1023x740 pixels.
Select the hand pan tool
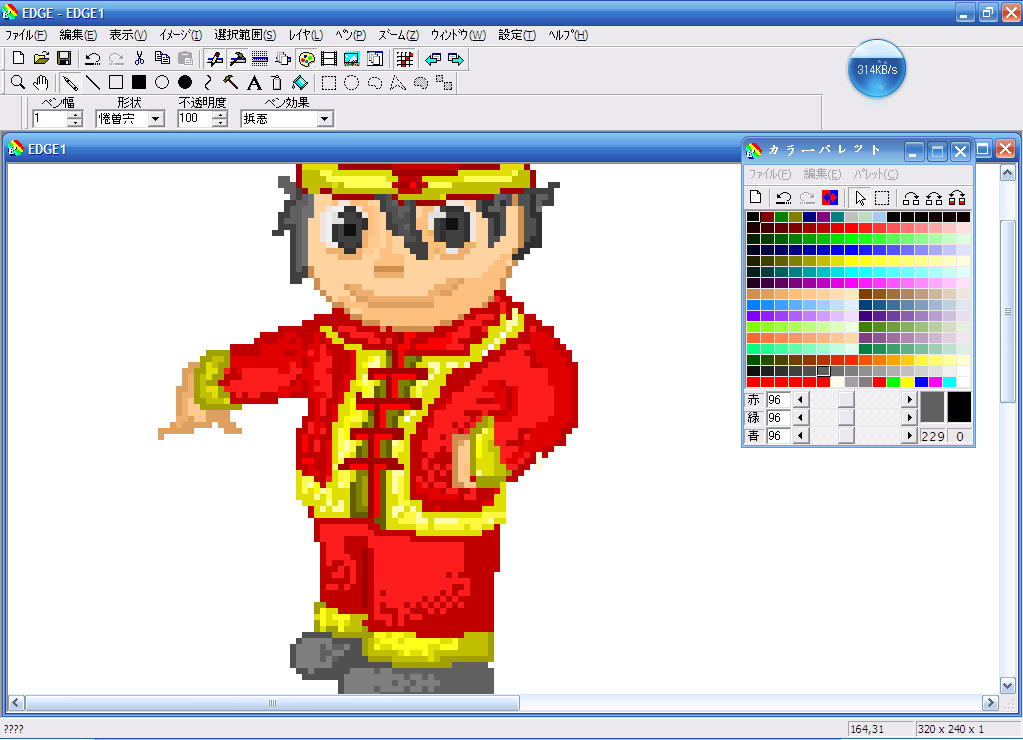pyautogui.click(x=41, y=83)
